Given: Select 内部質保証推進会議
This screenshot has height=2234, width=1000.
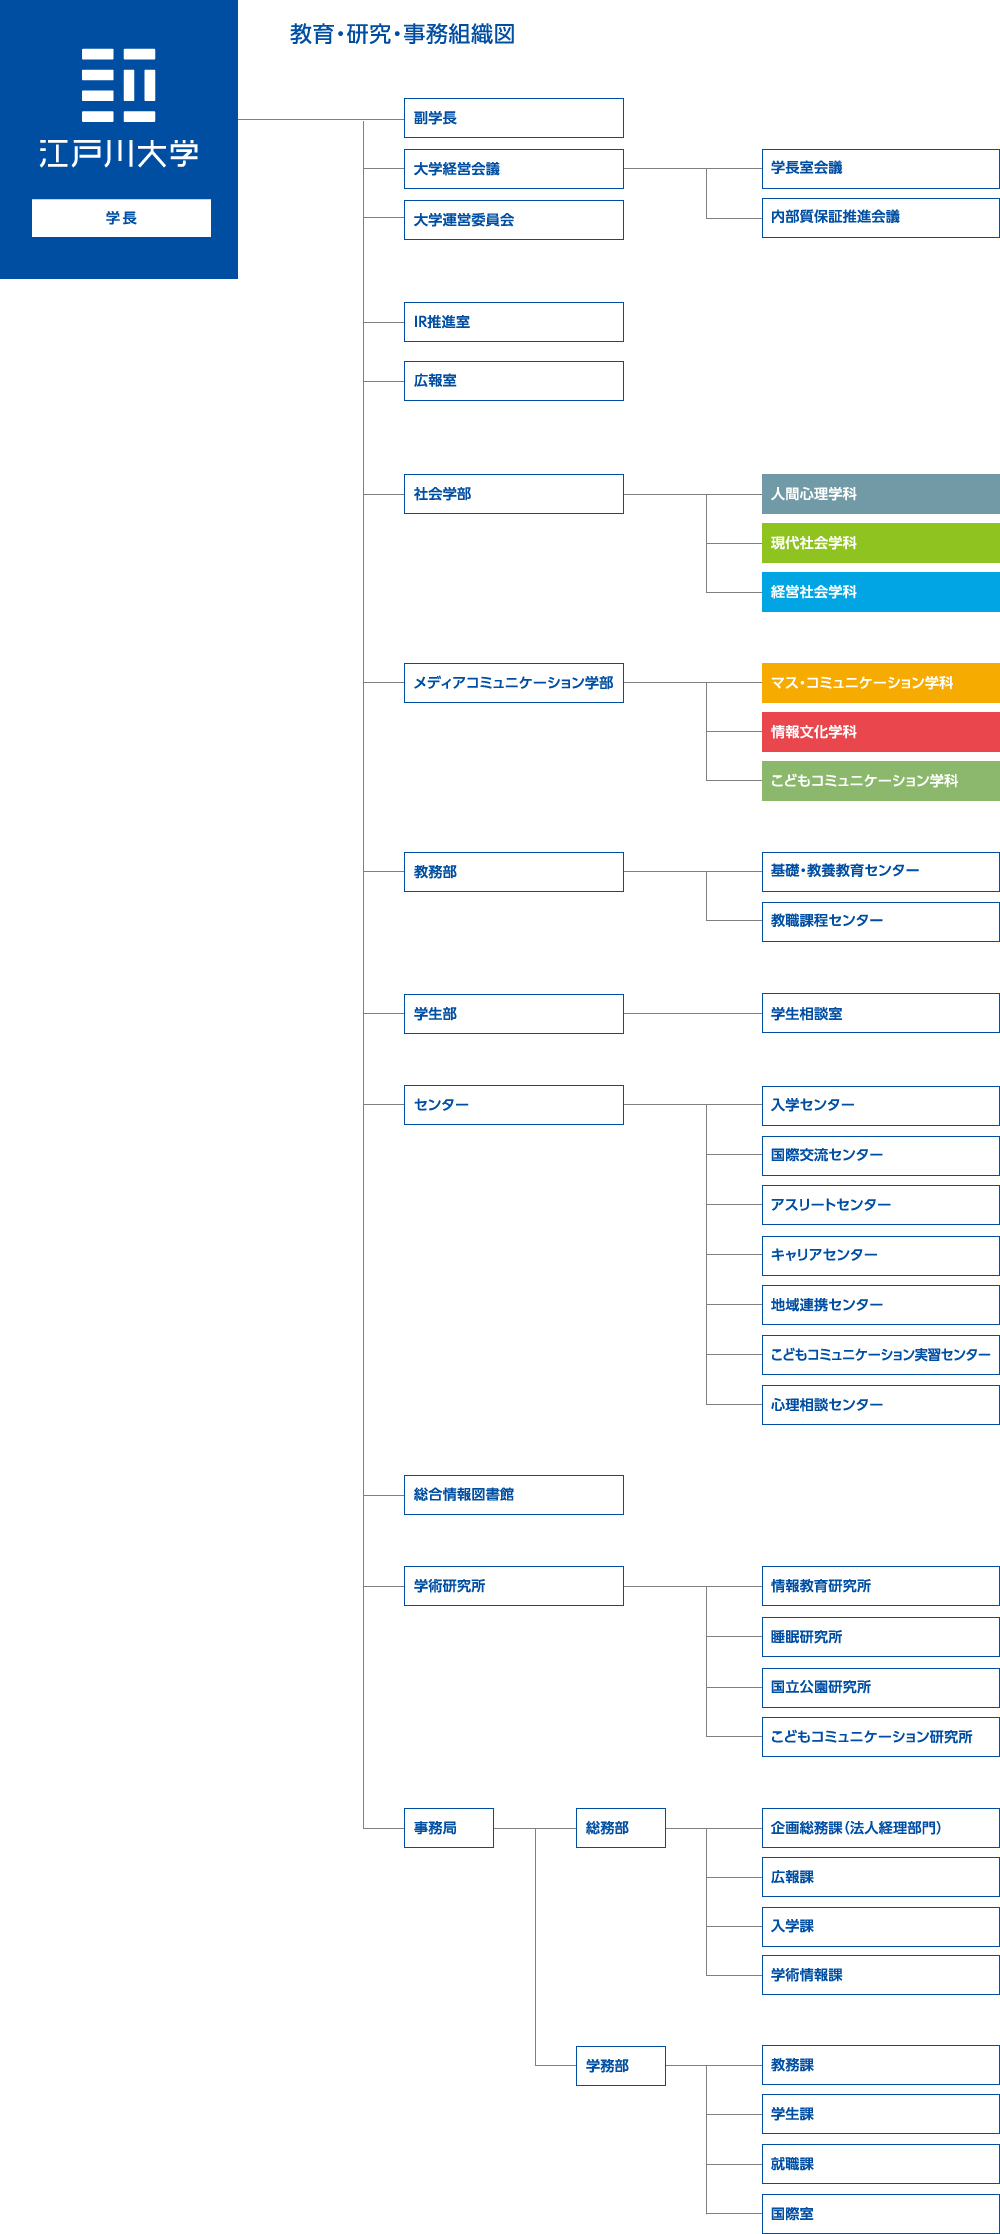Looking at the screenshot, I should coord(881,217).
